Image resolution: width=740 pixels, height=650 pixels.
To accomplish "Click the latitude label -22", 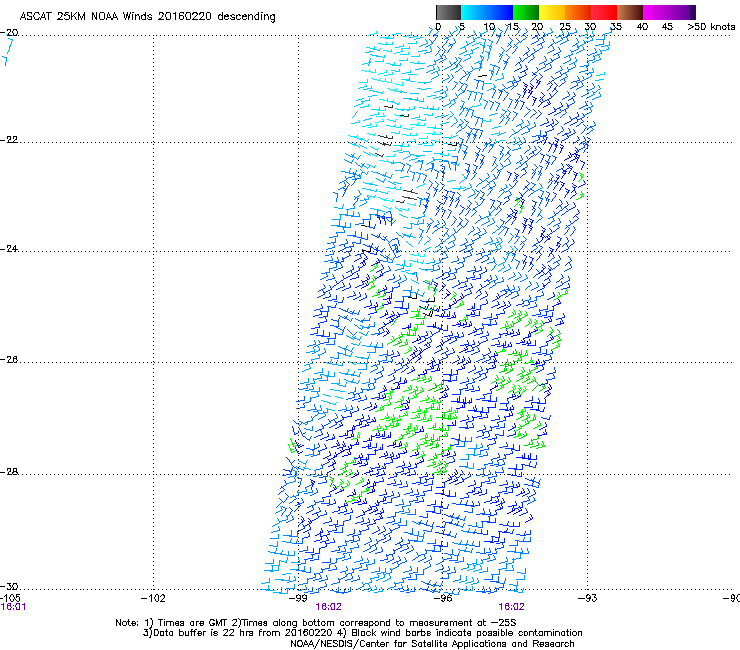I will 9,140.
